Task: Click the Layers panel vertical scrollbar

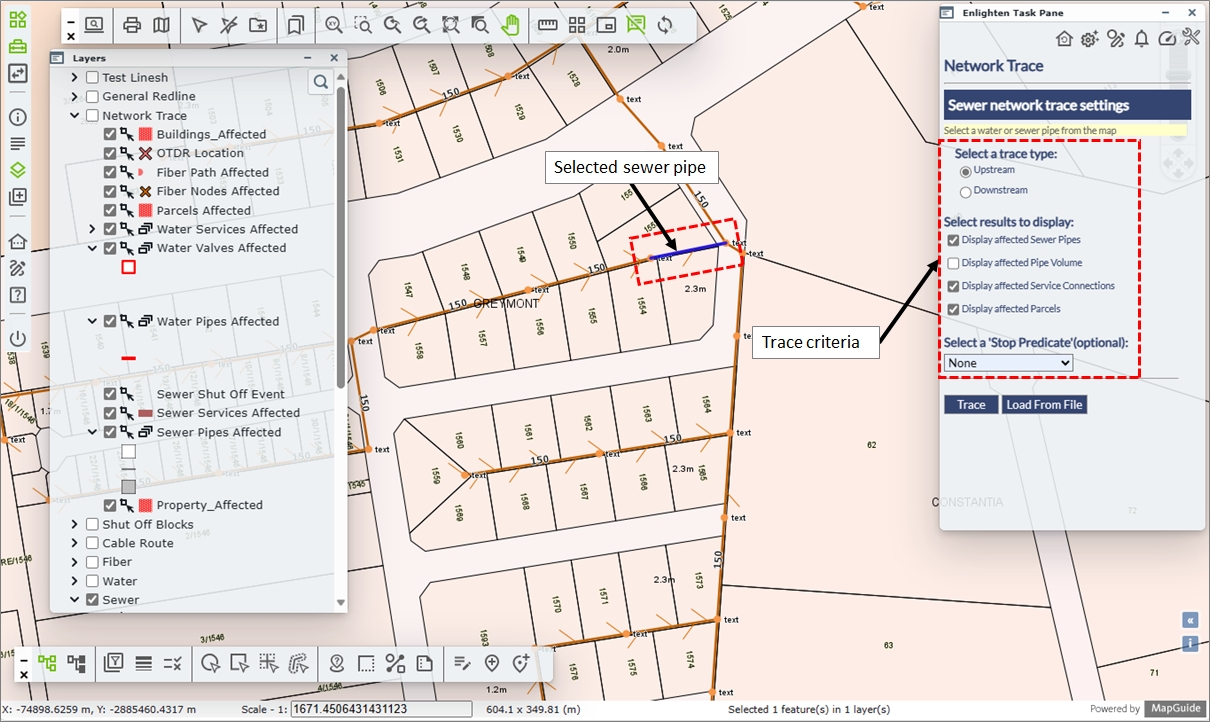Action: click(x=340, y=240)
